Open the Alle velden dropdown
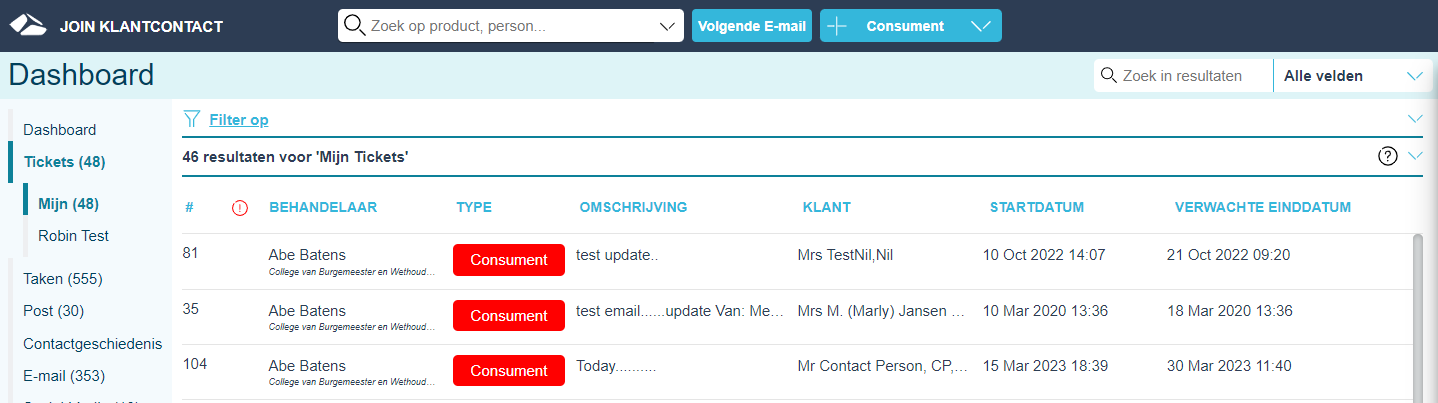Image resolution: width=1438 pixels, height=403 pixels. click(x=1352, y=76)
